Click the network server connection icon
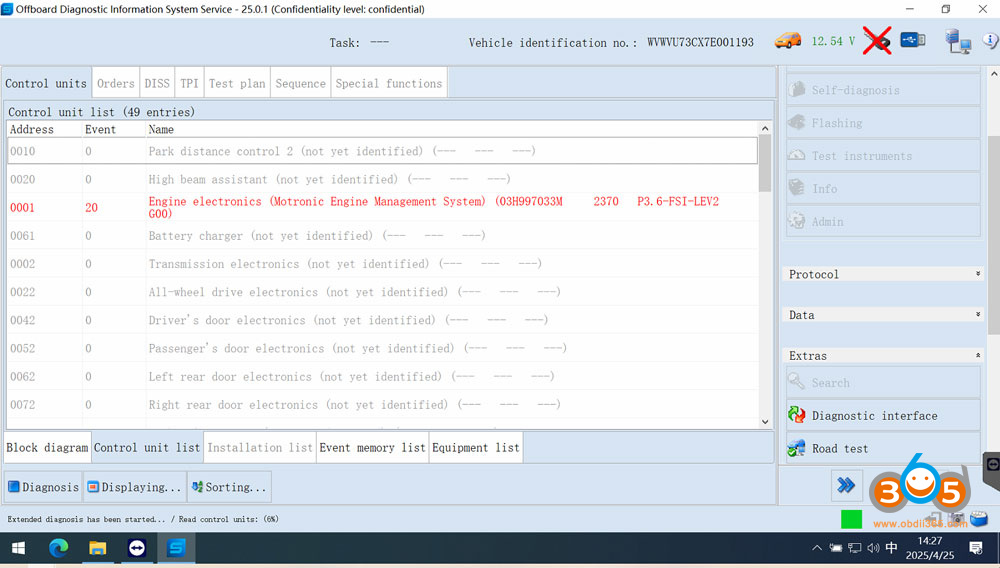Image resolution: width=1000 pixels, height=568 pixels. click(x=957, y=41)
